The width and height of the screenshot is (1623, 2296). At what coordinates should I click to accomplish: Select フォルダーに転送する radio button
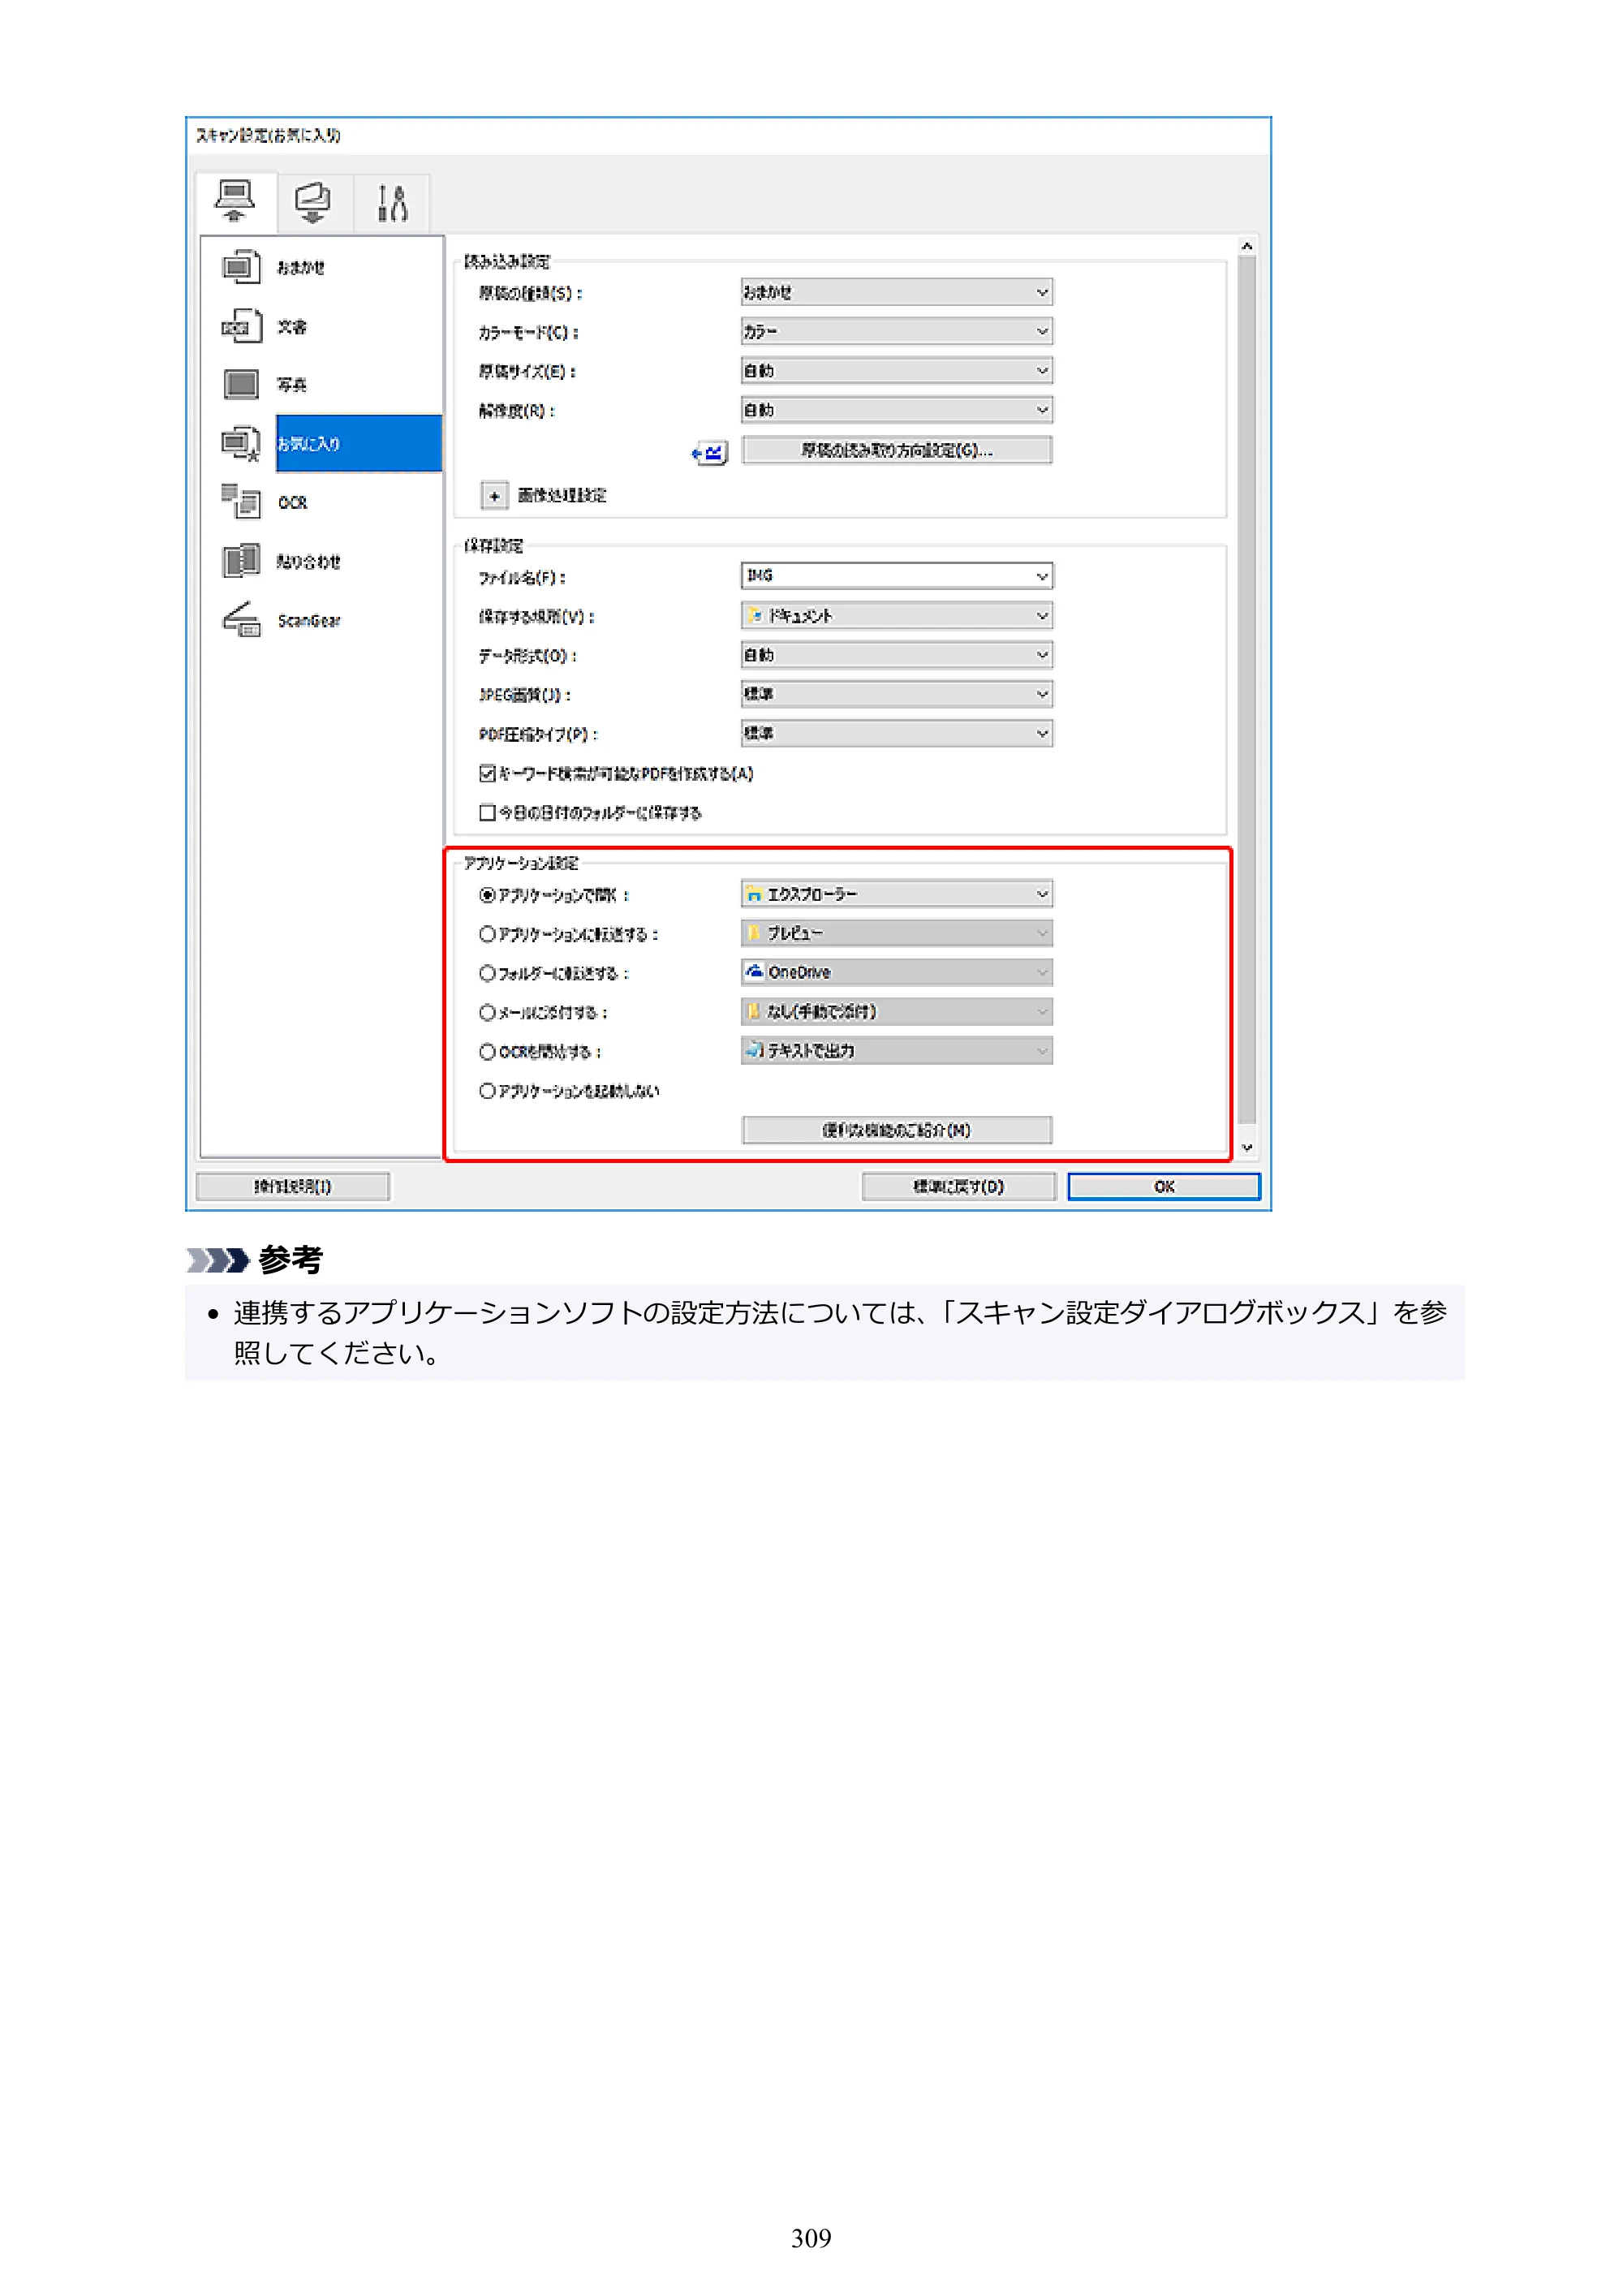coord(487,973)
